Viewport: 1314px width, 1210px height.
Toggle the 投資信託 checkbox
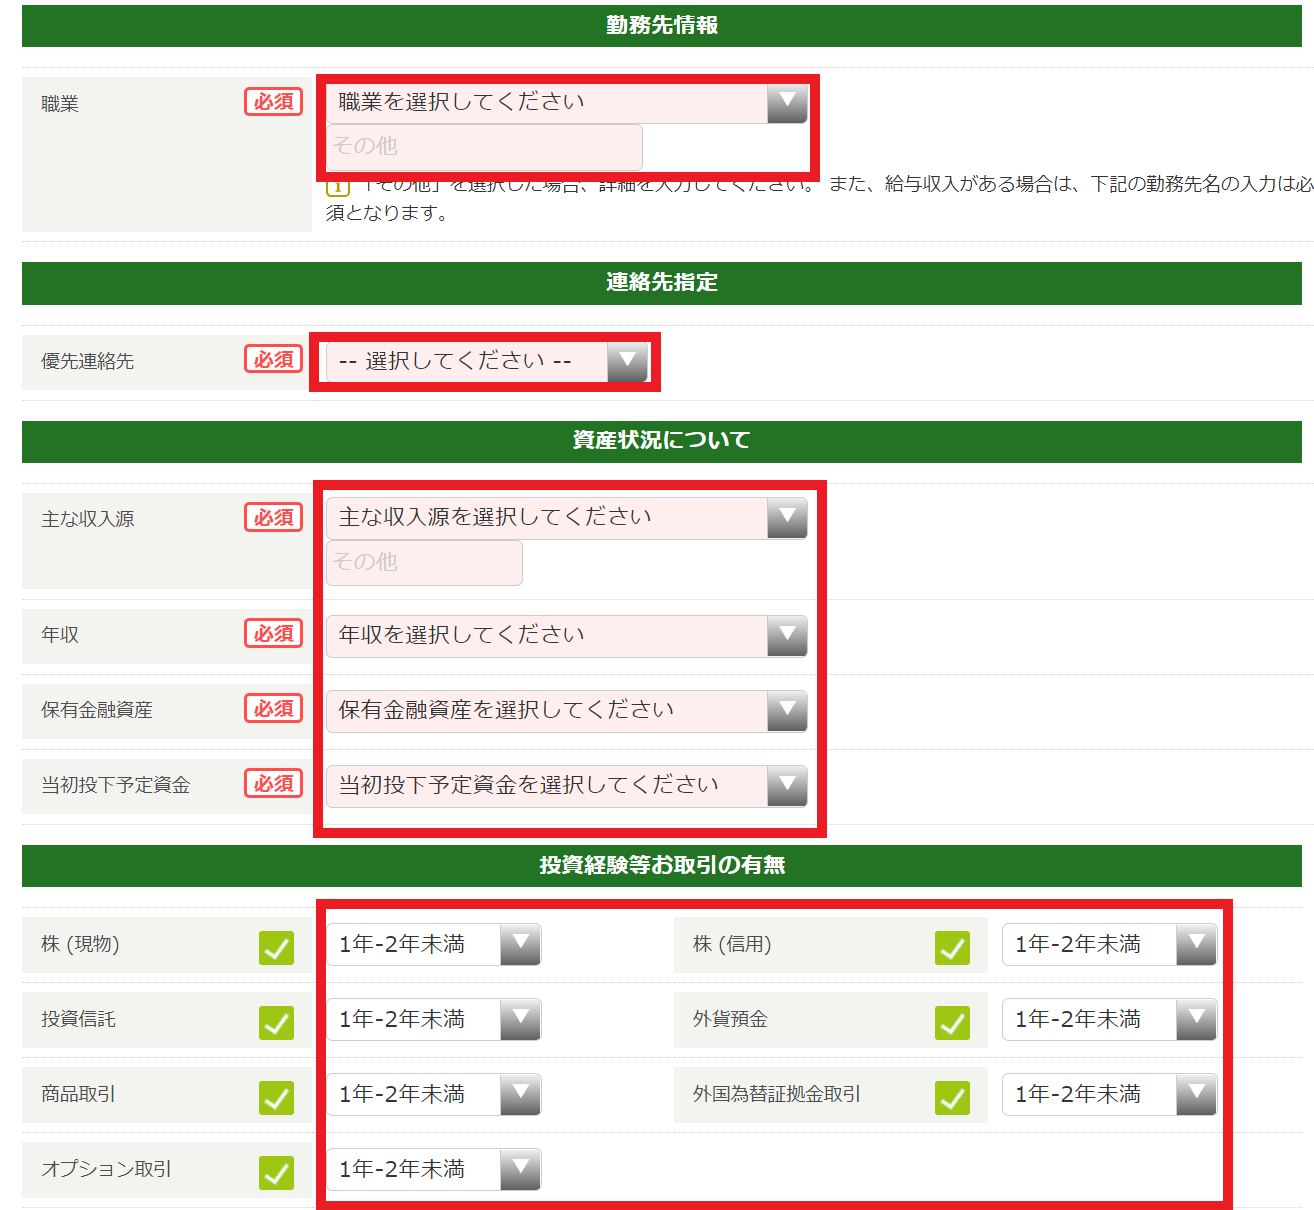pos(276,1022)
